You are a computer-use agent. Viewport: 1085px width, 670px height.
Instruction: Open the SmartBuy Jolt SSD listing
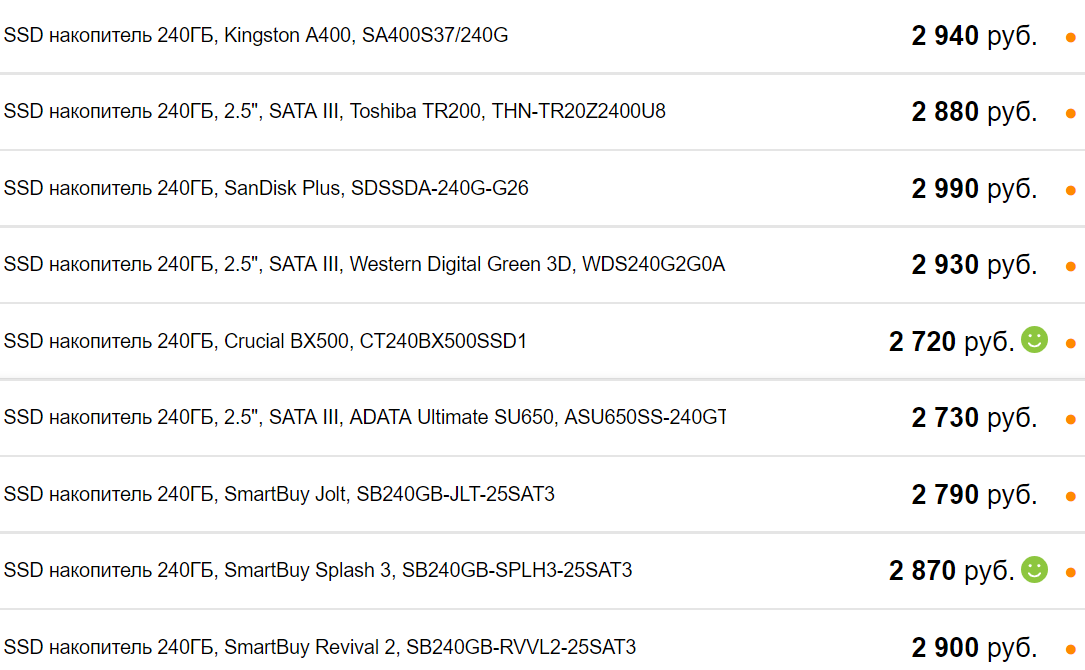(279, 494)
